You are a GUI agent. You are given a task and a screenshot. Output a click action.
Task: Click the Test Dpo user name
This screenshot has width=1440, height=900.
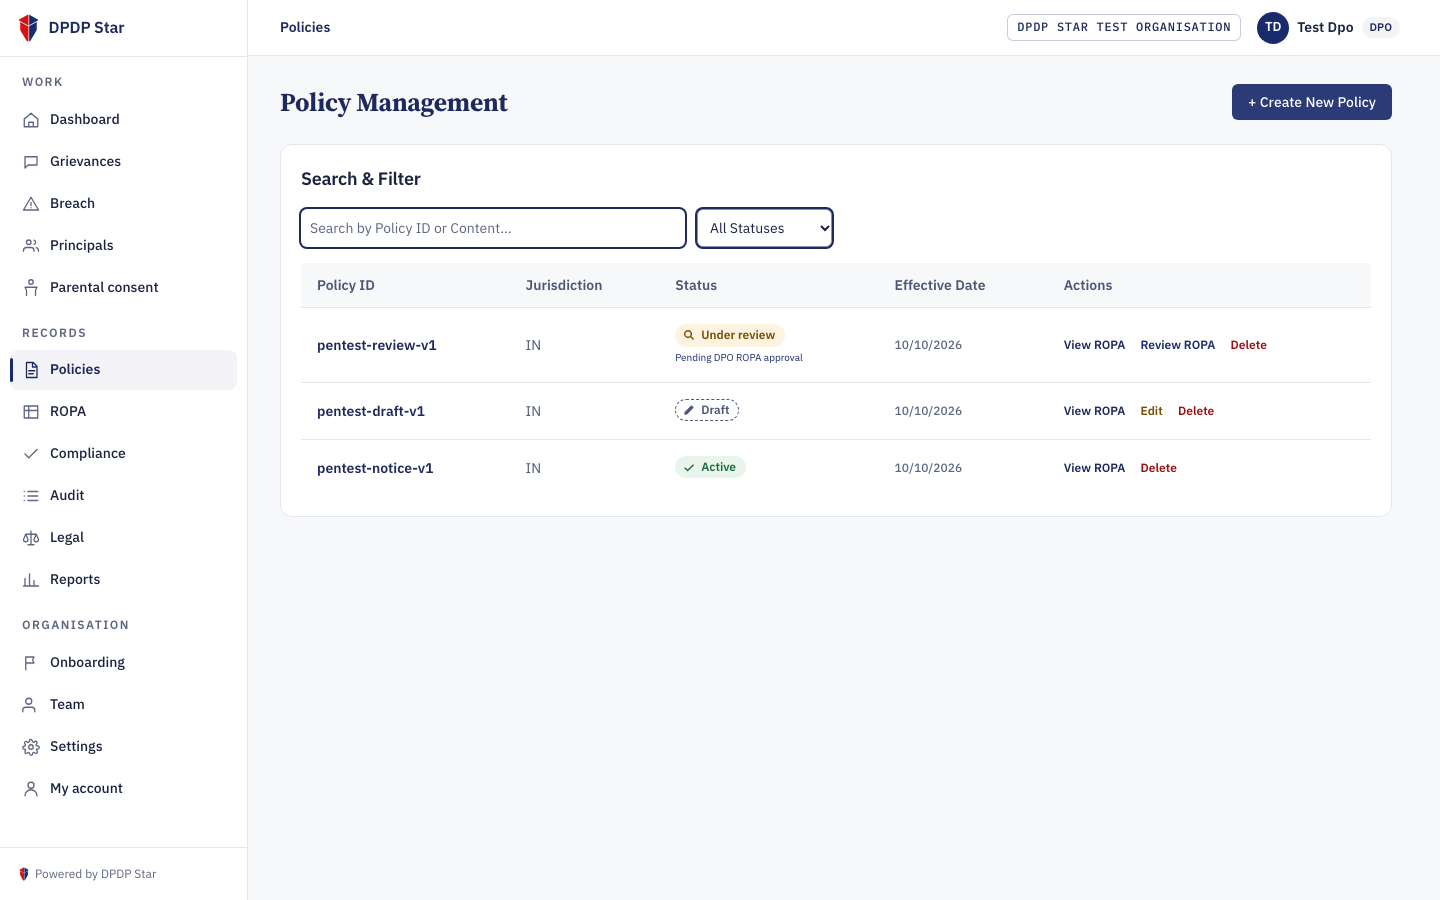pos(1325,28)
